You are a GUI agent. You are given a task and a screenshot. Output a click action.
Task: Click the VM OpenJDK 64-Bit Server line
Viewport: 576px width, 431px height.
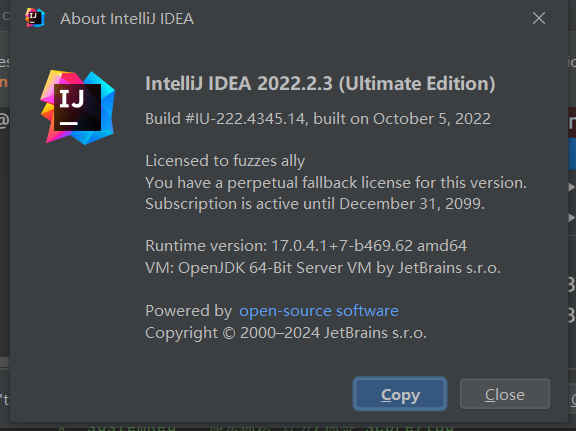click(323, 268)
